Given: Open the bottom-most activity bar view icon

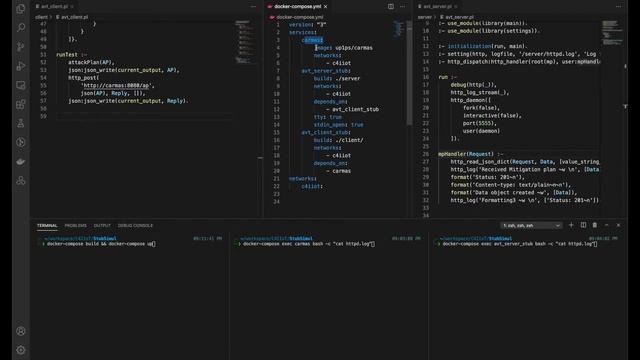Looking at the screenshot, I should [21, 180].
